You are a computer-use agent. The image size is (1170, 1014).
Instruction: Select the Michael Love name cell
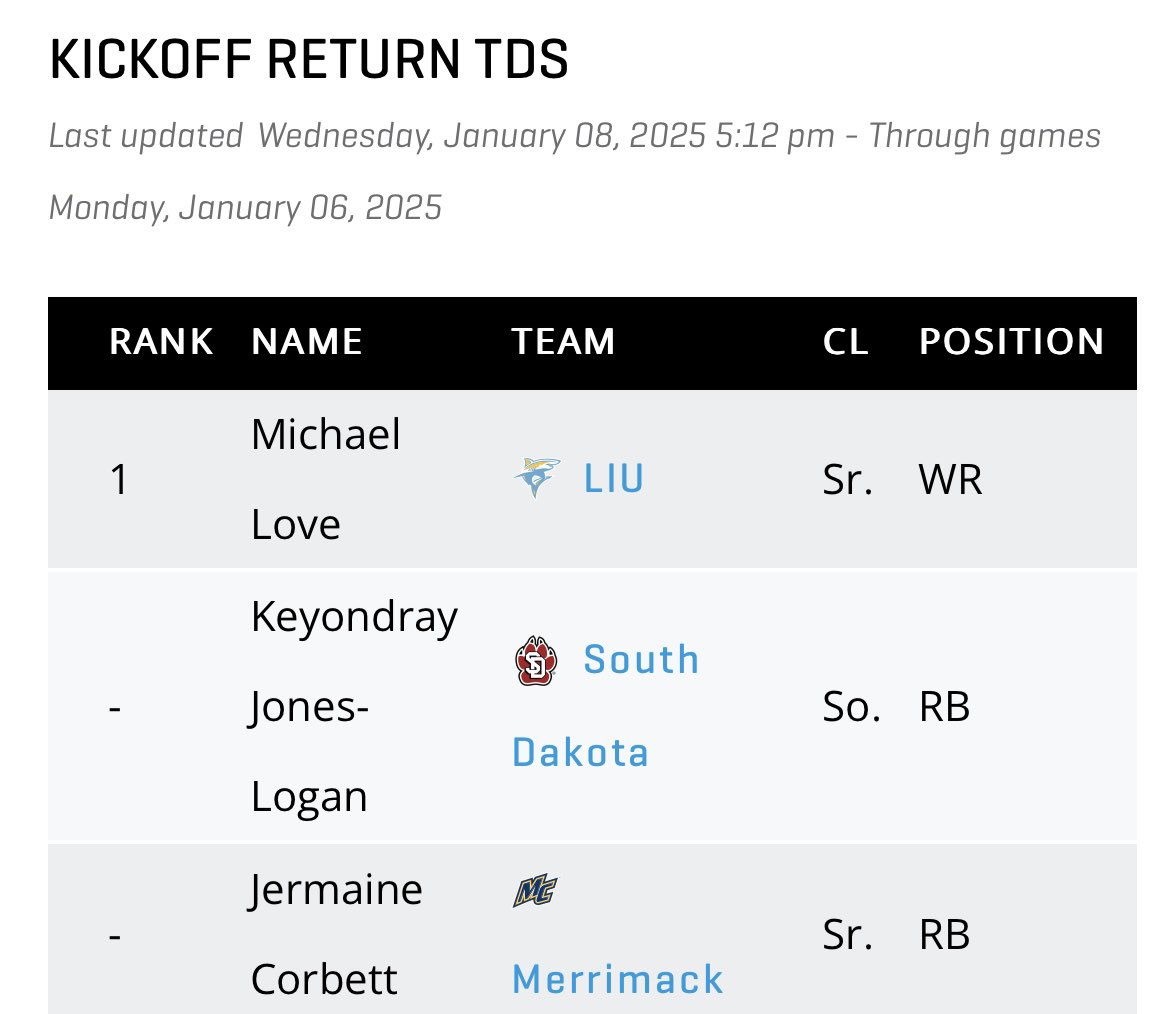[x=326, y=479]
